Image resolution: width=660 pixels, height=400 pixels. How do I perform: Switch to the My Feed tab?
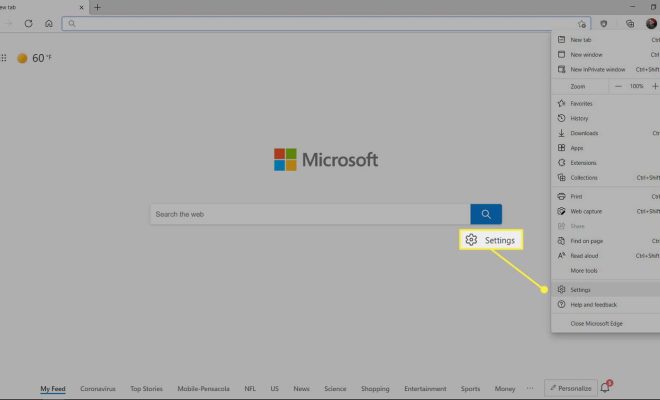click(53, 389)
